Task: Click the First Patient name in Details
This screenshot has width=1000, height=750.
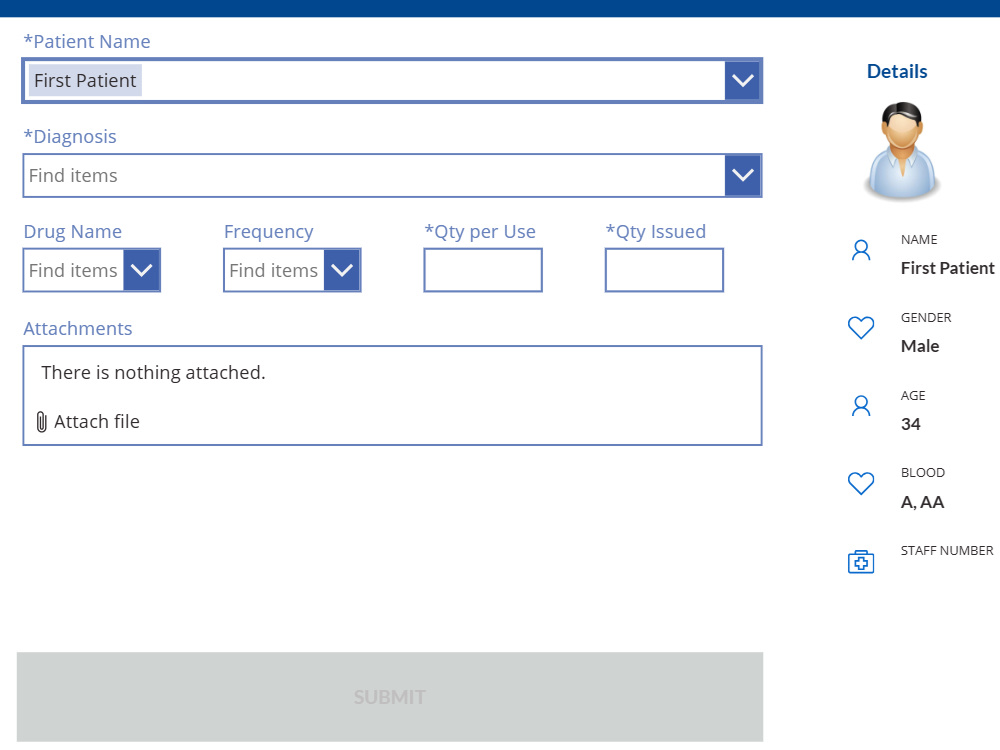Action: [947, 268]
